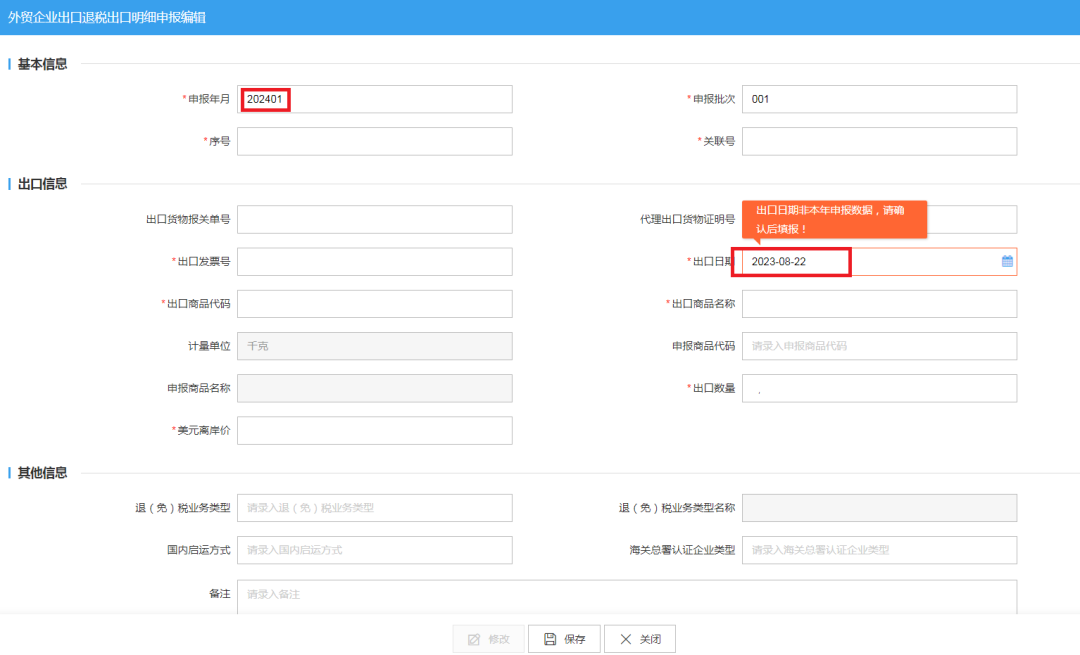Select the 出口数量 input field
Viewport: 1080px width, 655px height.
pyautogui.click(x=878, y=388)
